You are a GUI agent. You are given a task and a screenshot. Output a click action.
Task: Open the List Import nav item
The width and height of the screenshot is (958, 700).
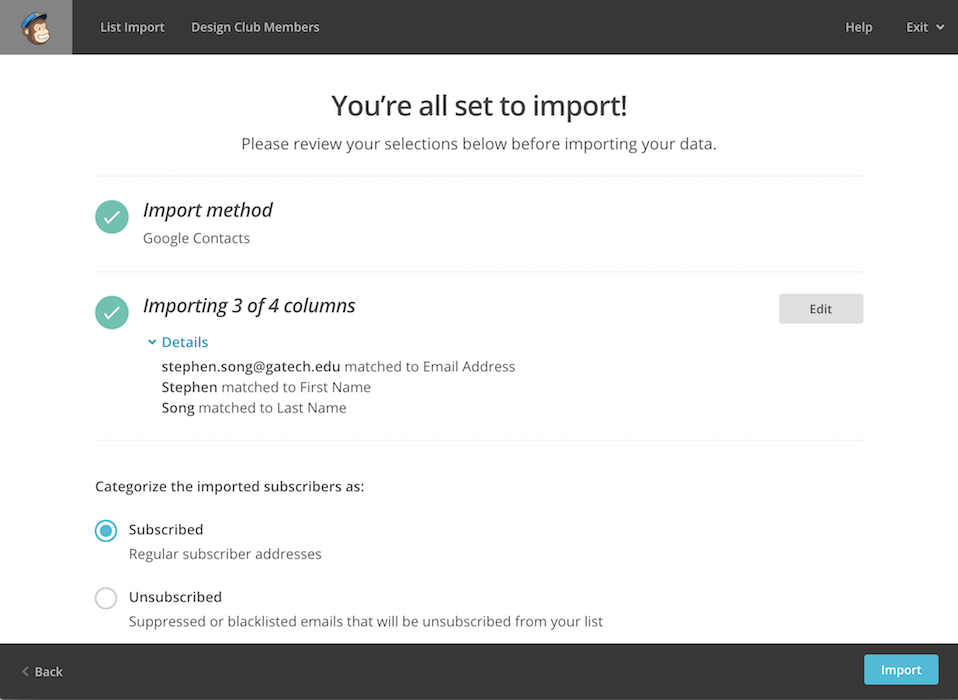(x=132, y=27)
